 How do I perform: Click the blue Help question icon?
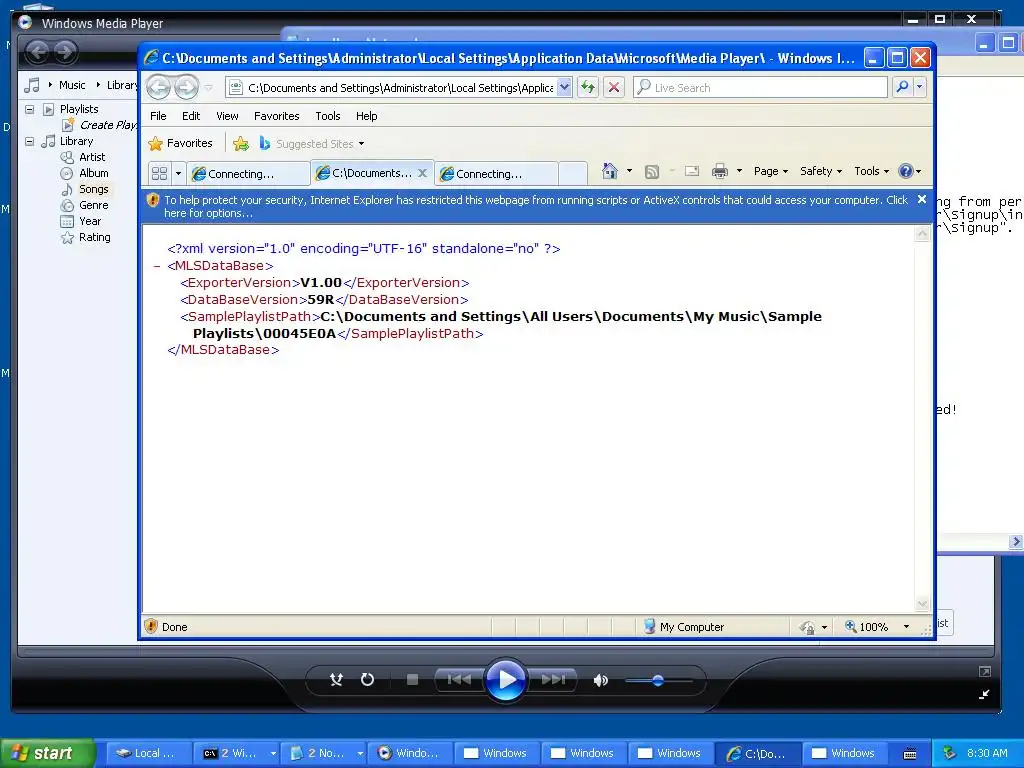click(x=906, y=171)
